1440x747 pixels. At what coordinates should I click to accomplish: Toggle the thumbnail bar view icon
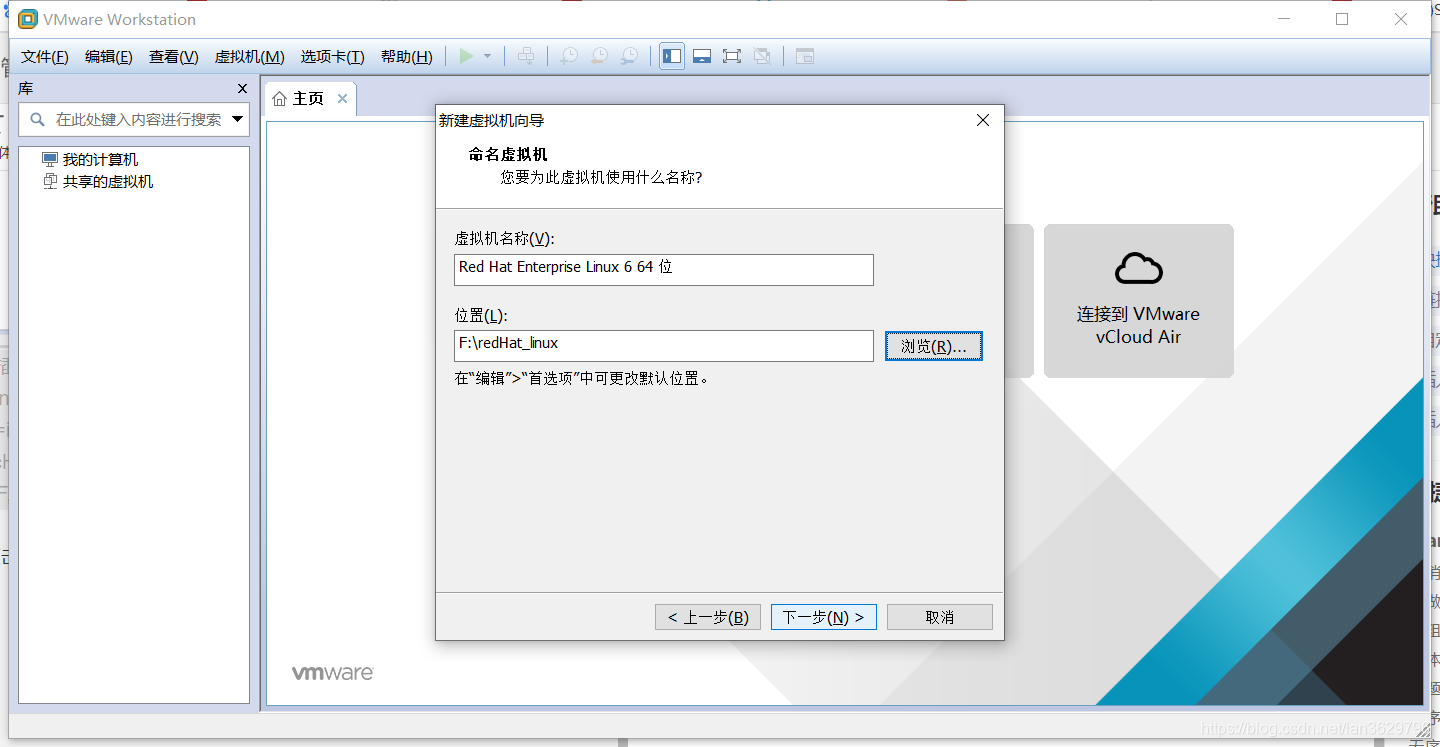point(702,56)
